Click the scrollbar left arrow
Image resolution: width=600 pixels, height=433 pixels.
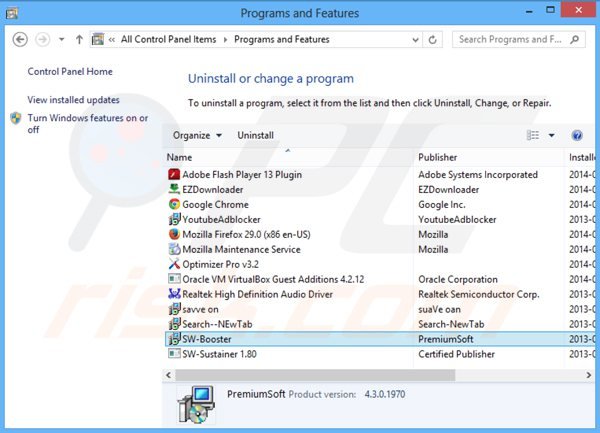click(x=169, y=375)
